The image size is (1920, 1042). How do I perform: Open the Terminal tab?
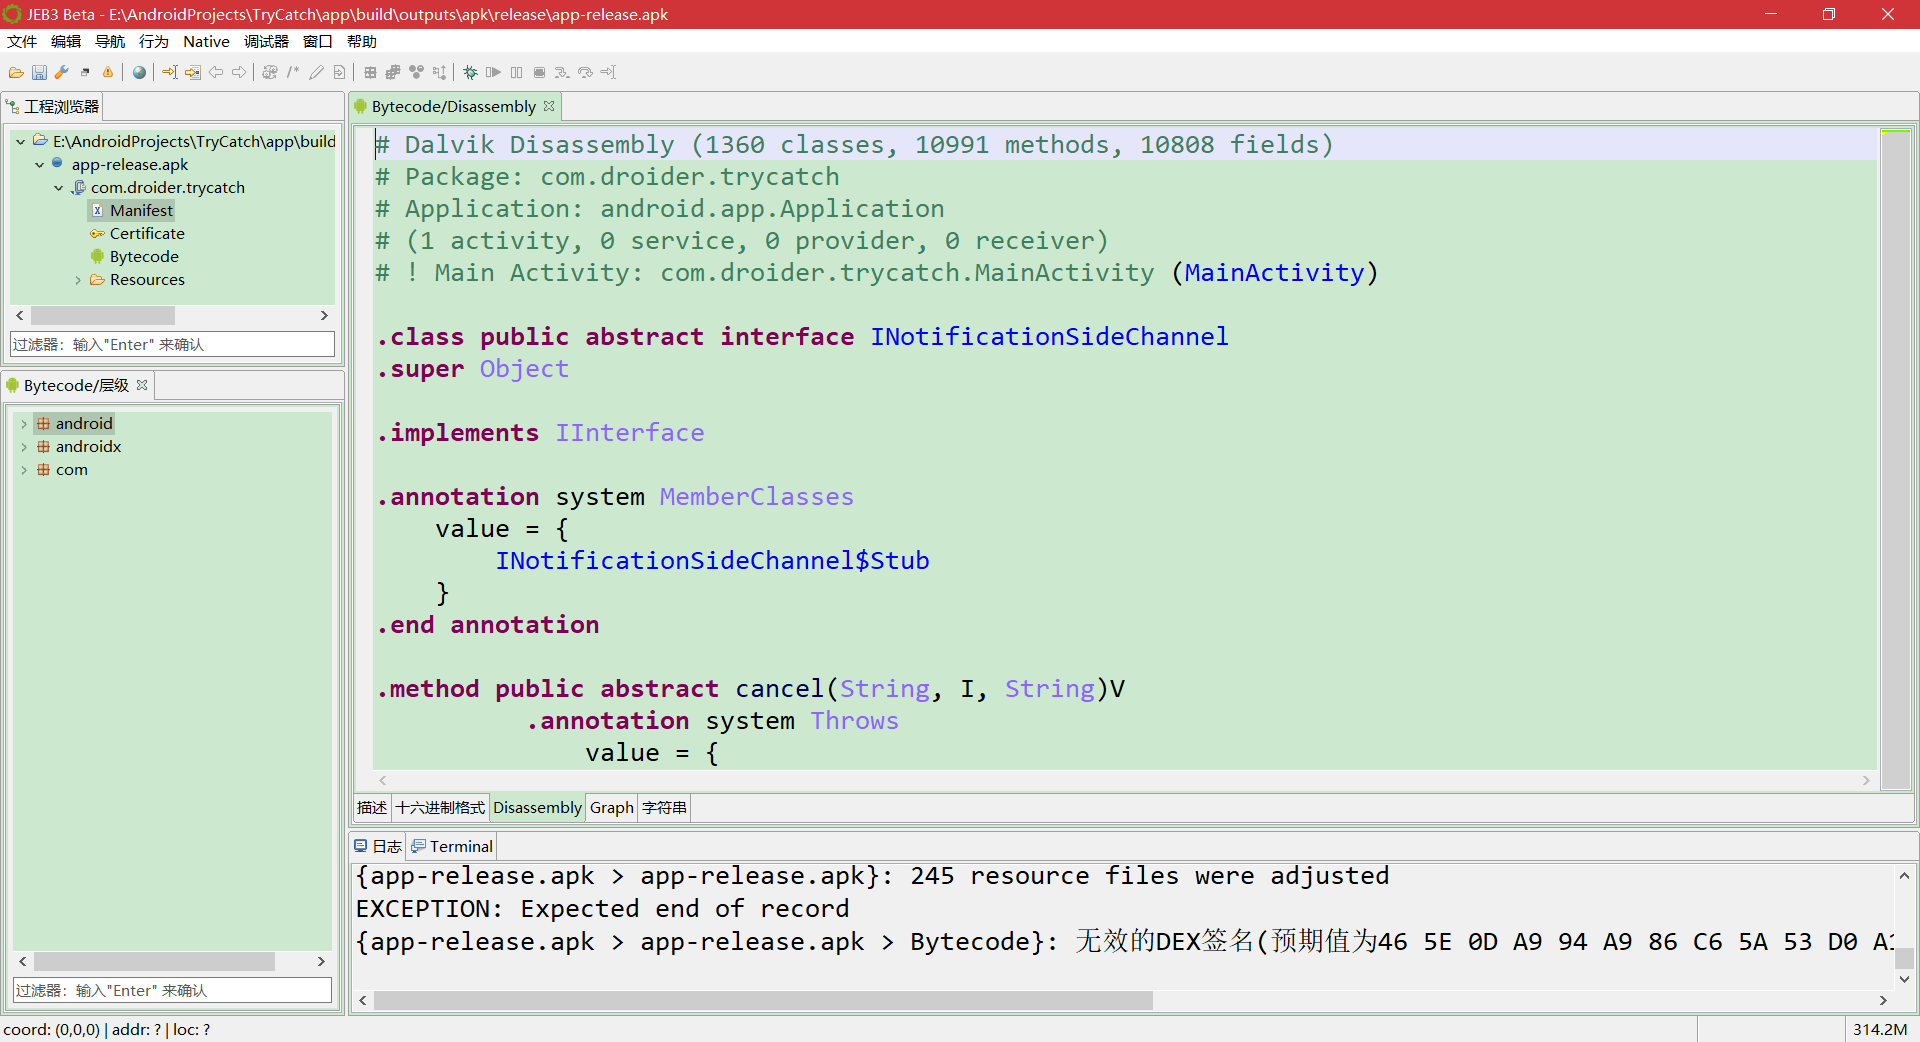pos(458,846)
